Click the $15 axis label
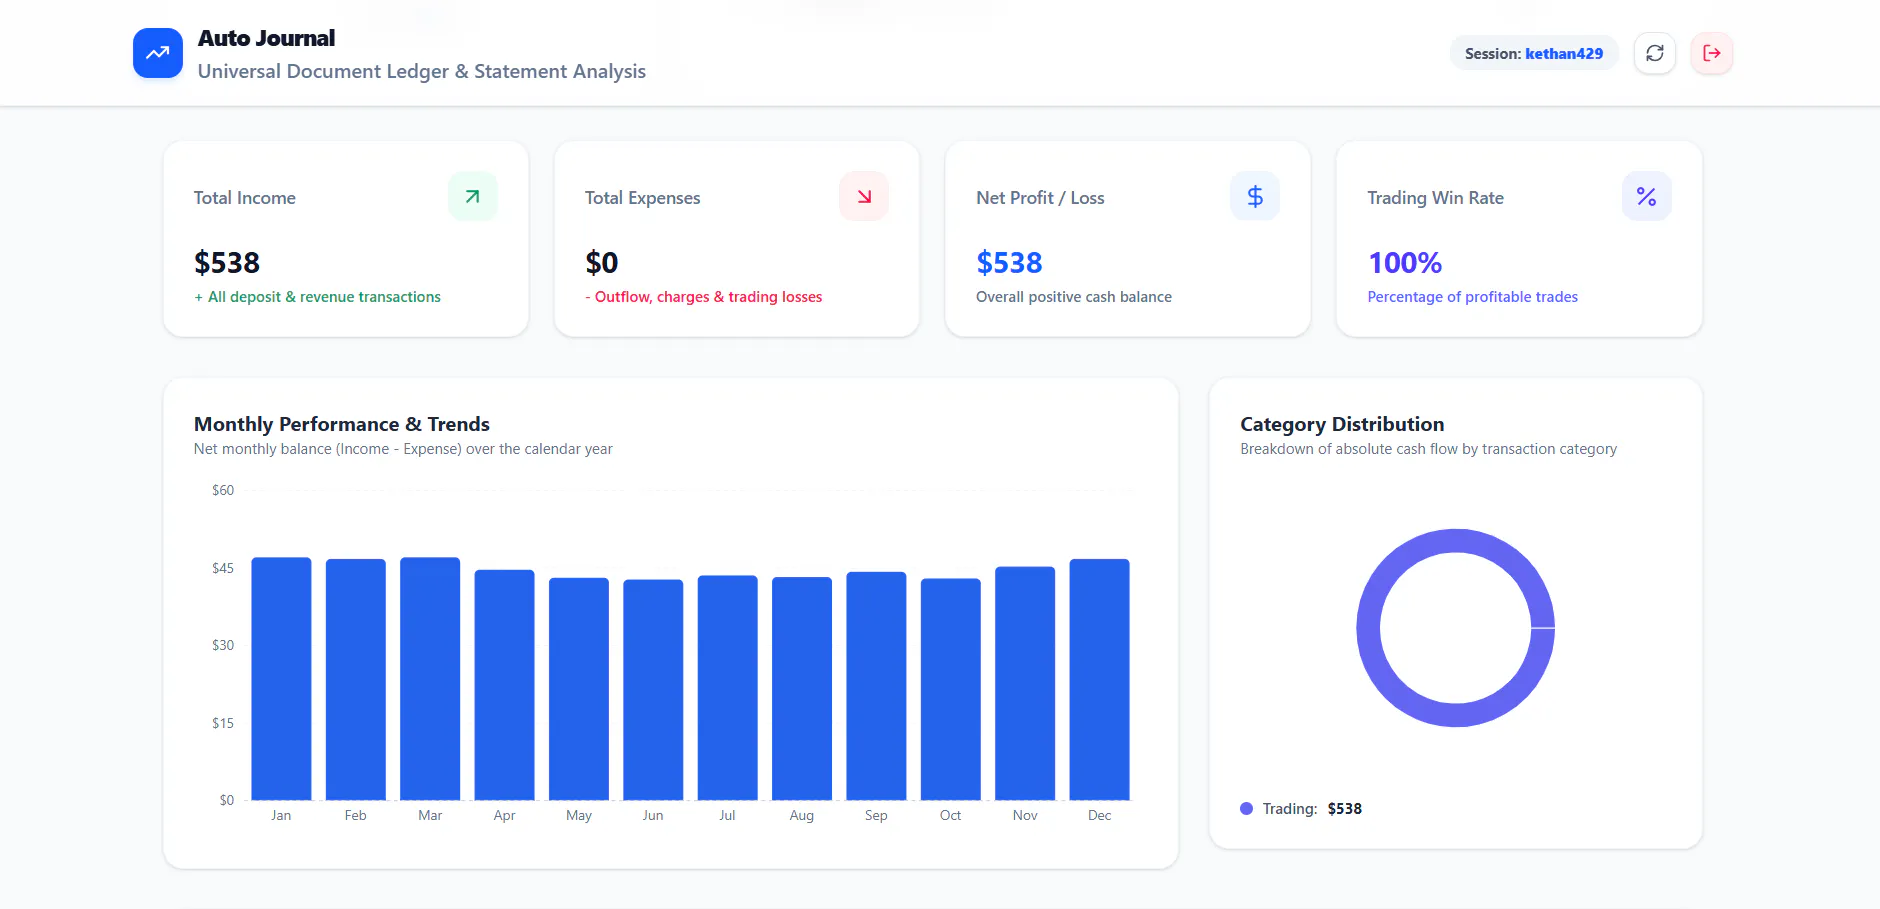Screen dimensions: 1880x909 click(x=223, y=723)
